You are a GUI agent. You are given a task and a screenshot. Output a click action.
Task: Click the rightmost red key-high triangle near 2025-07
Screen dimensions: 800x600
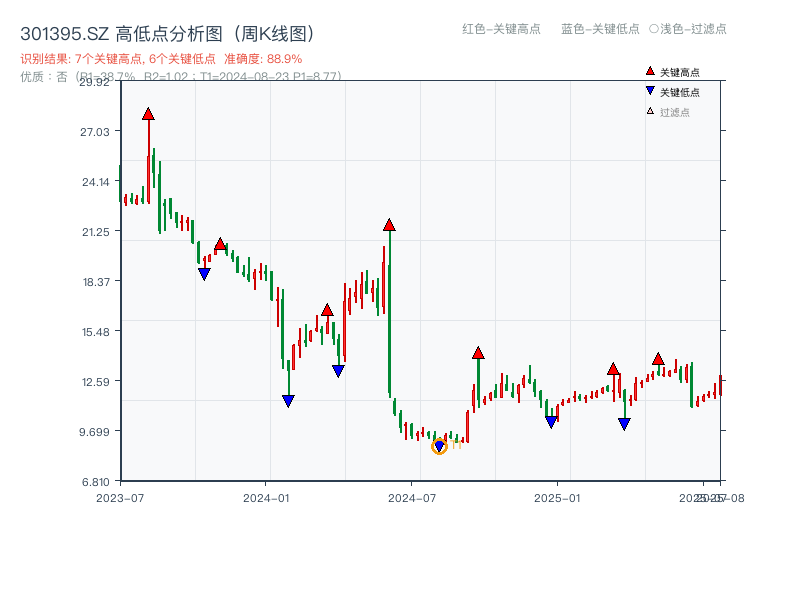(x=659, y=357)
